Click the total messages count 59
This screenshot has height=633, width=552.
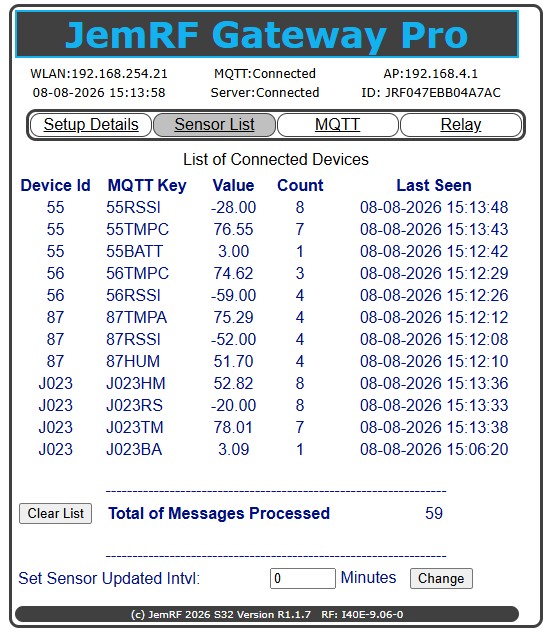(x=434, y=514)
